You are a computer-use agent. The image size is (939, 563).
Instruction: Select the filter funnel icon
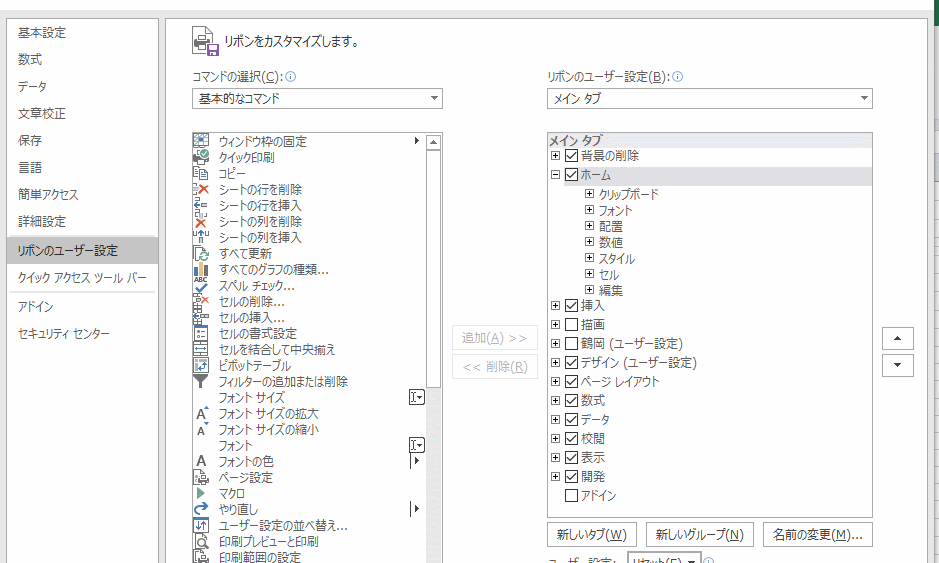[200, 381]
